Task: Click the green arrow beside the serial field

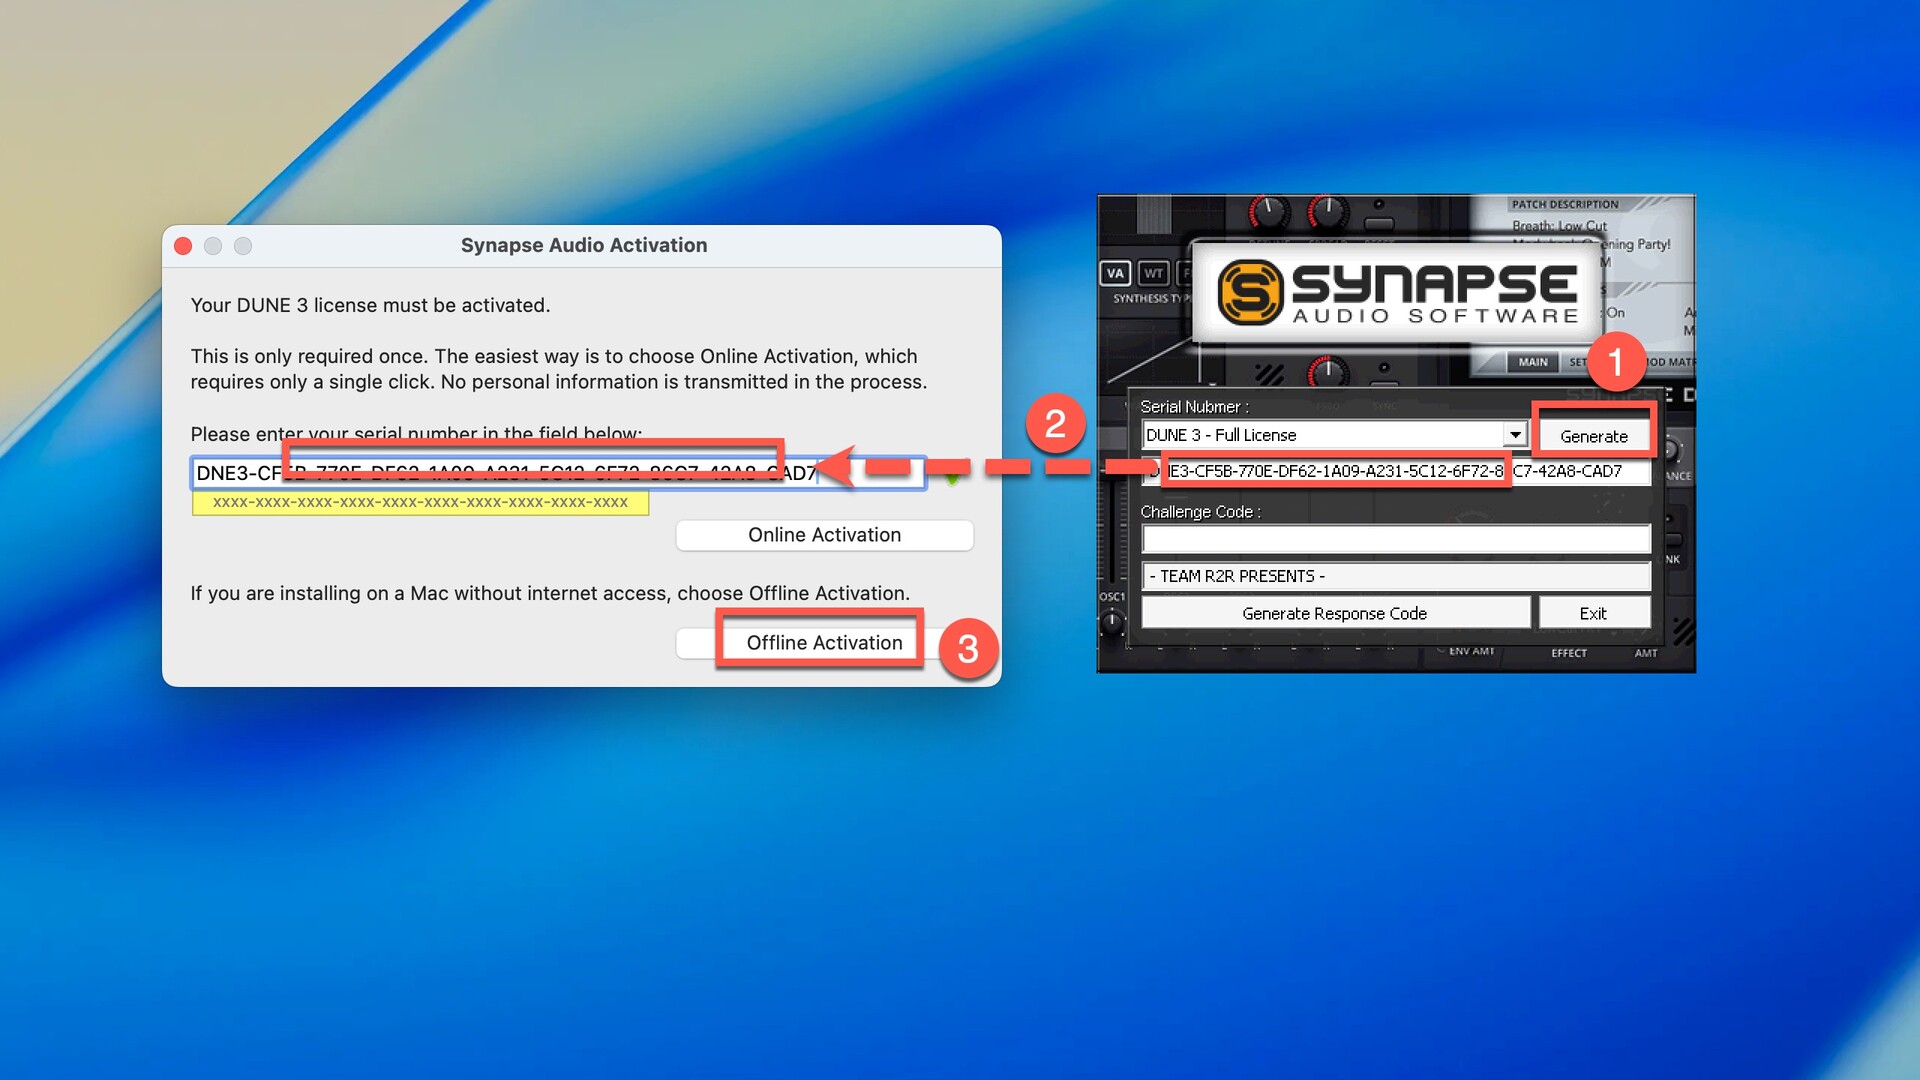Action: click(952, 478)
